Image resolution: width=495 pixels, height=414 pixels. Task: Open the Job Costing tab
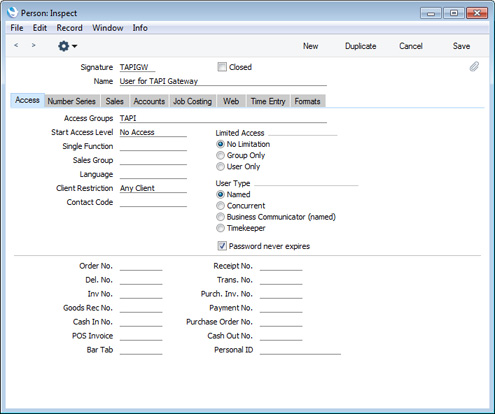(x=192, y=101)
